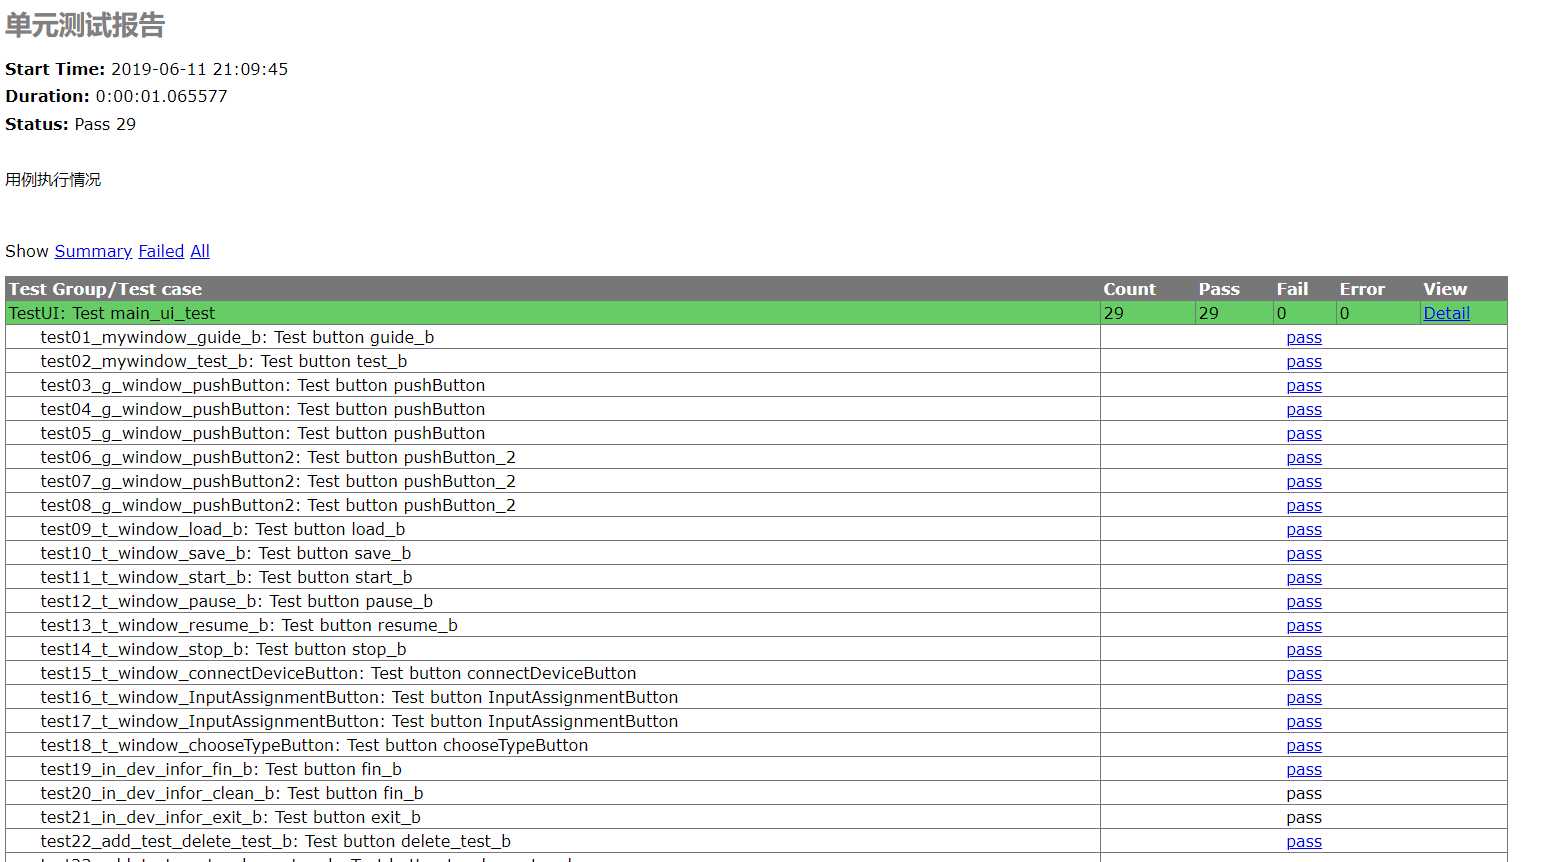Select the Test Group/Test case column header

[x=105, y=289]
